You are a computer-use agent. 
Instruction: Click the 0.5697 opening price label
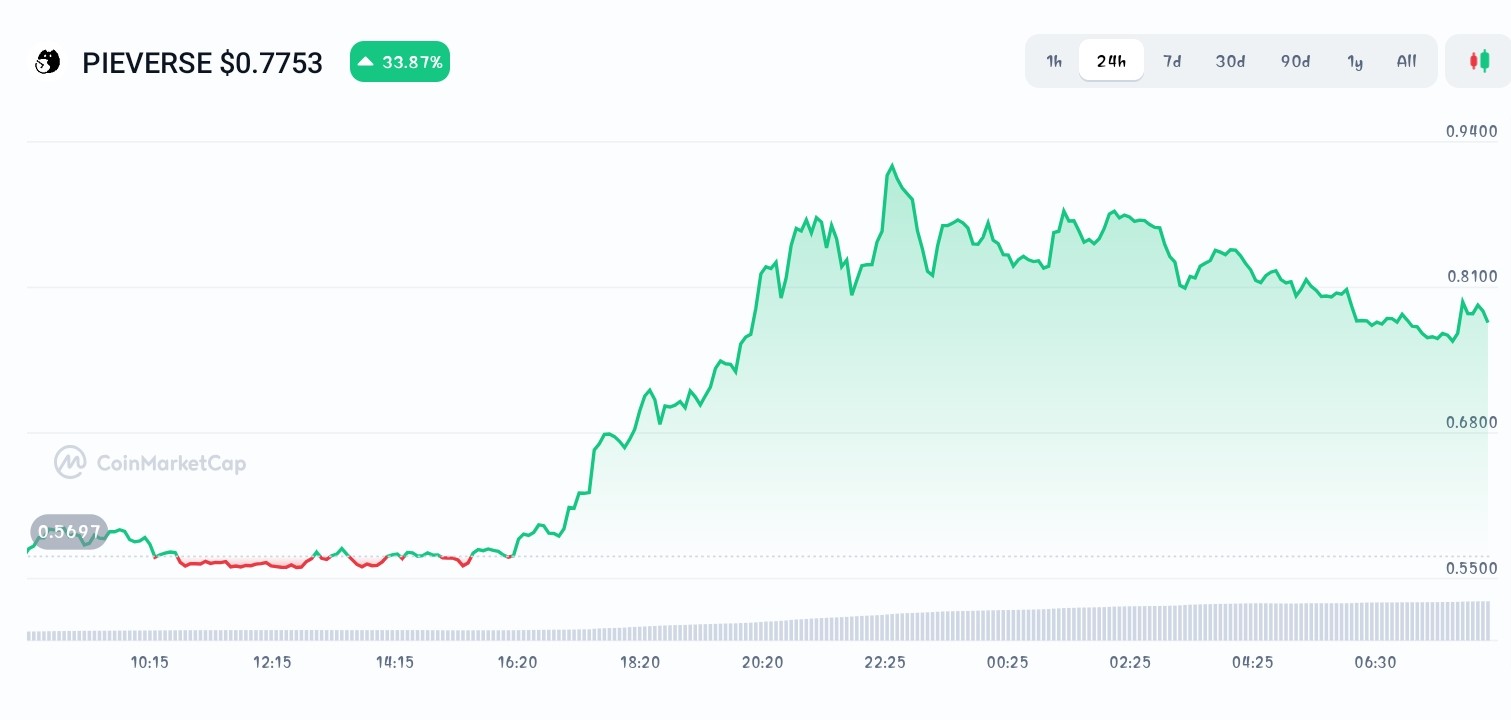pos(69,531)
